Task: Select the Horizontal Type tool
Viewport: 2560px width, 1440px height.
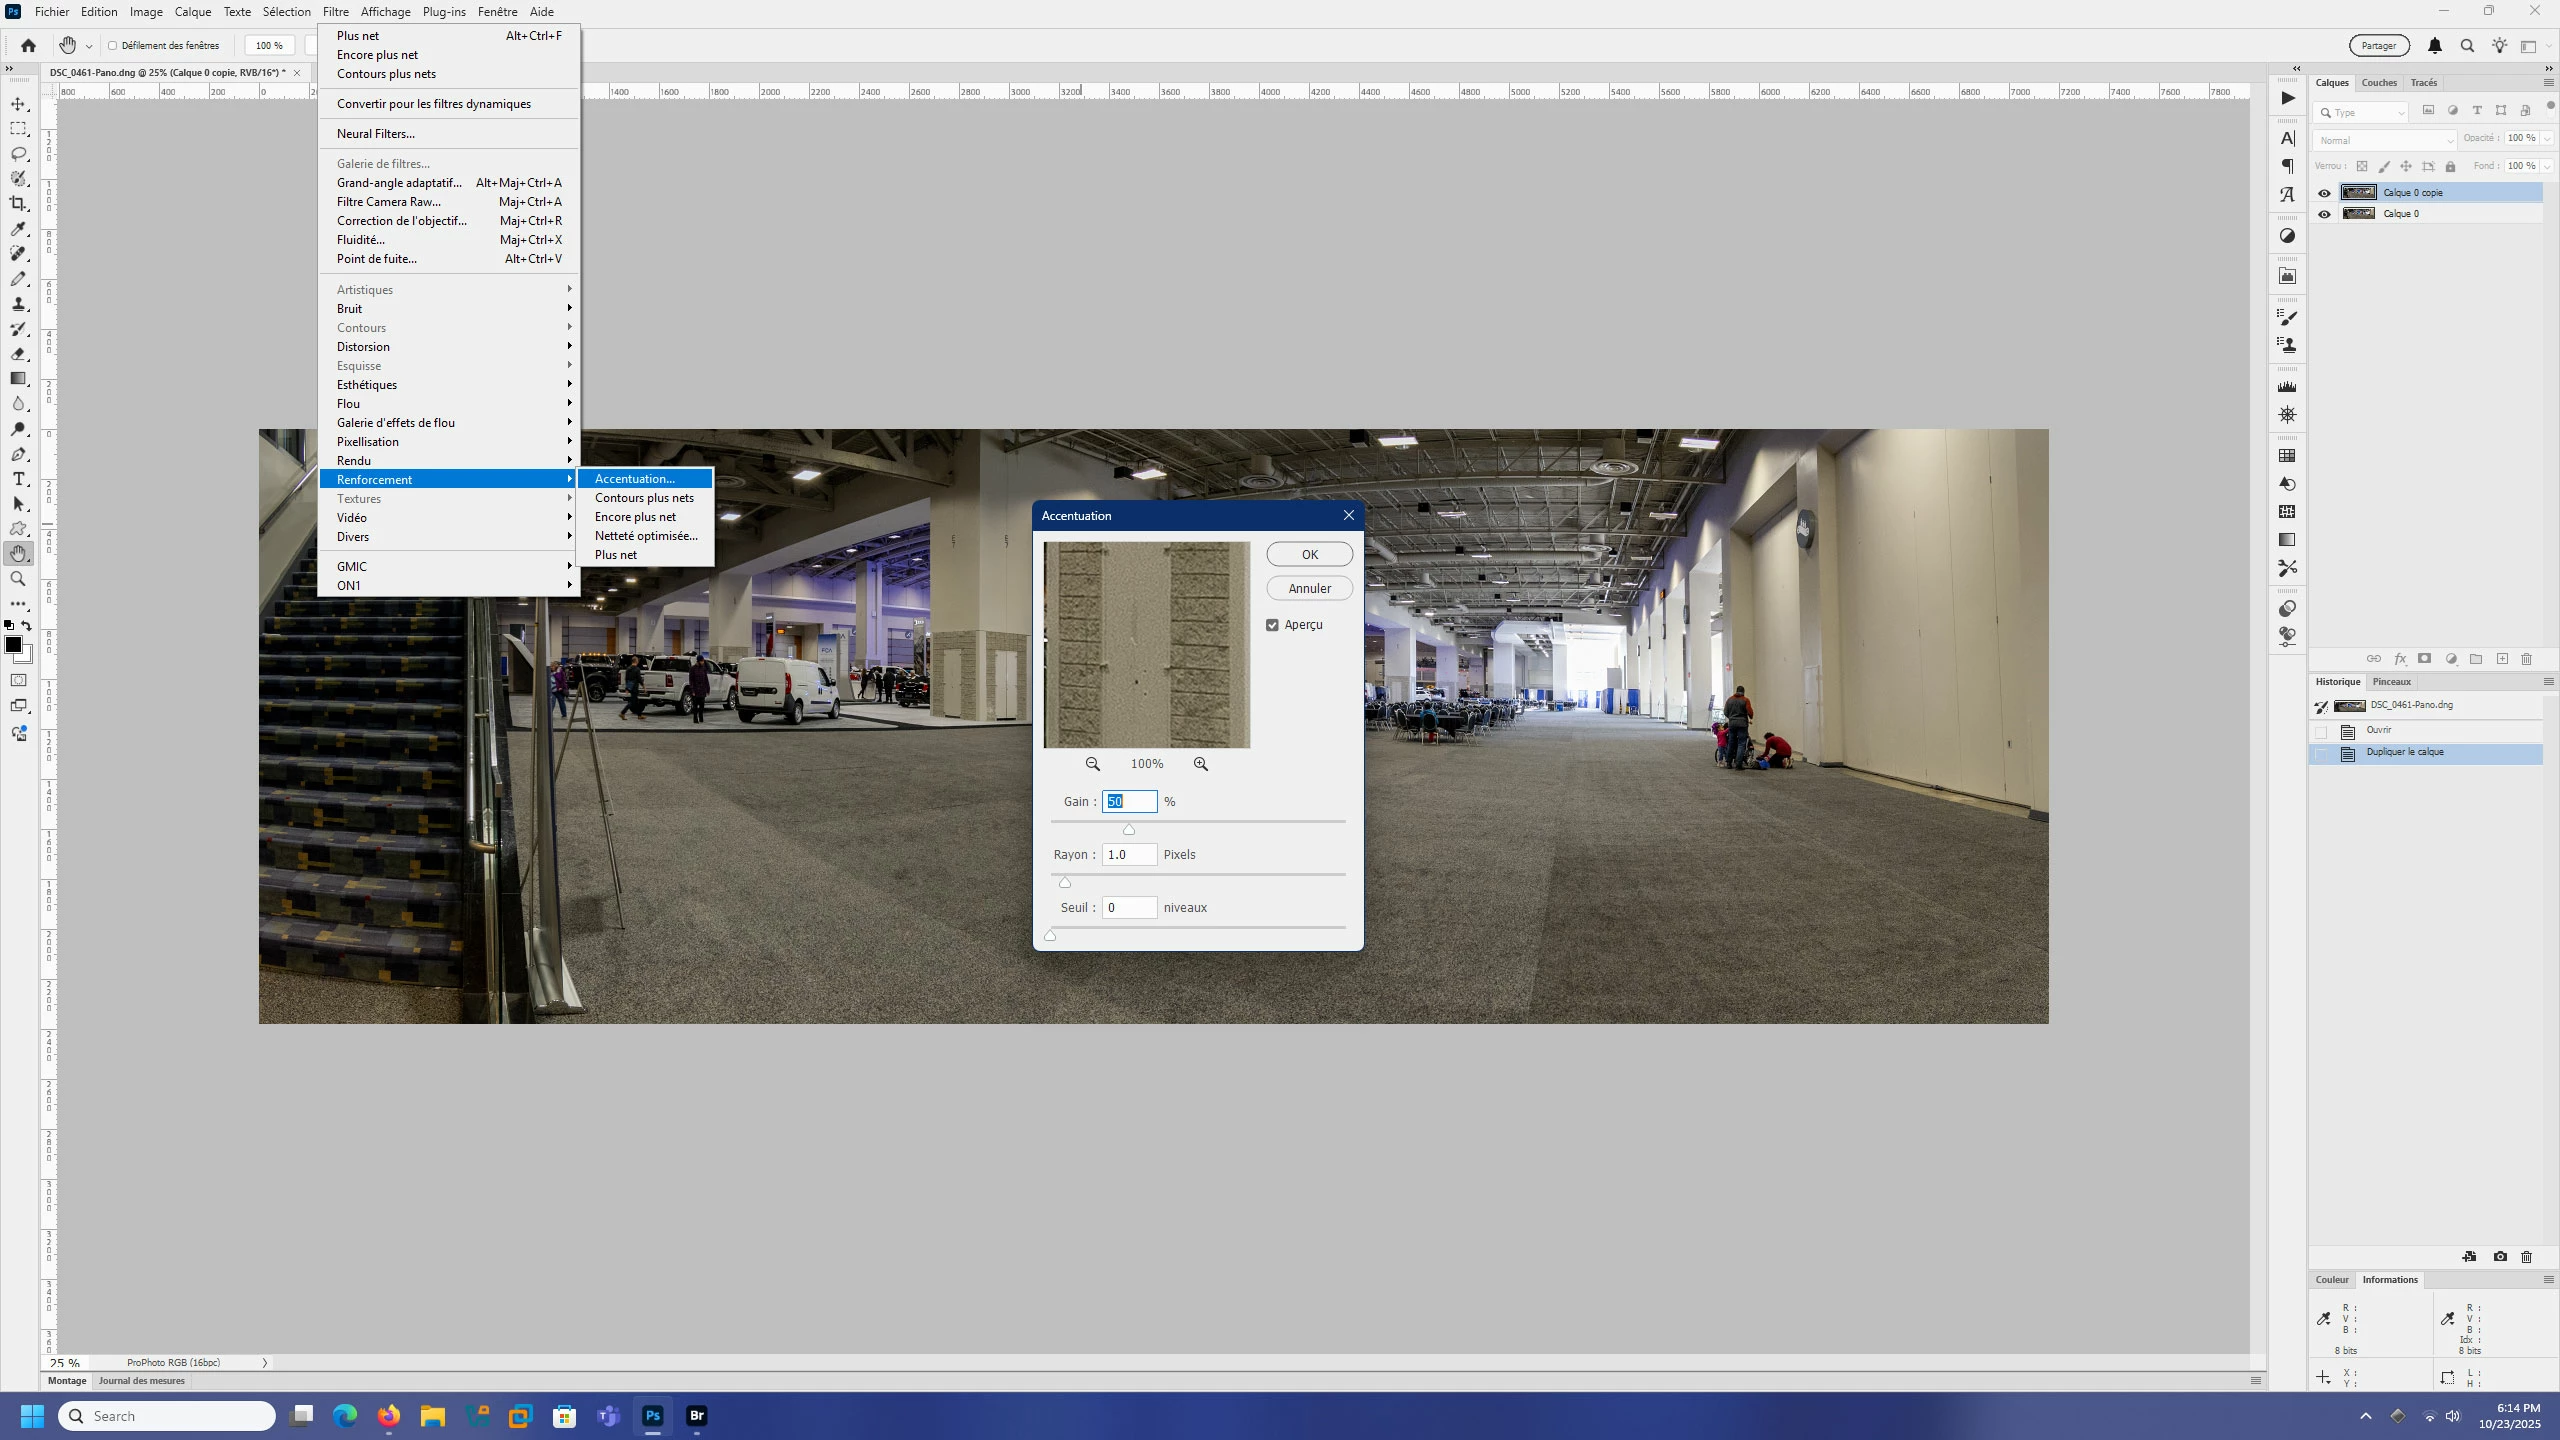Action: tap(18, 479)
